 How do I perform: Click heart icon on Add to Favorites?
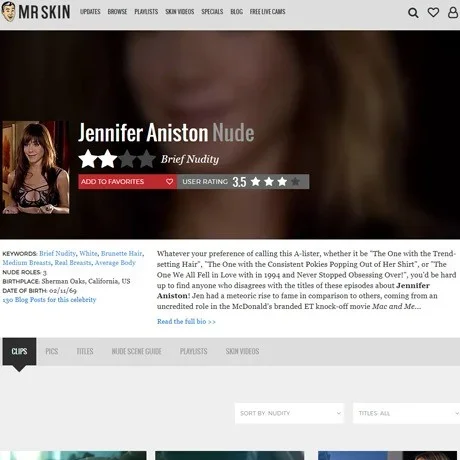pyautogui.click(x=169, y=181)
